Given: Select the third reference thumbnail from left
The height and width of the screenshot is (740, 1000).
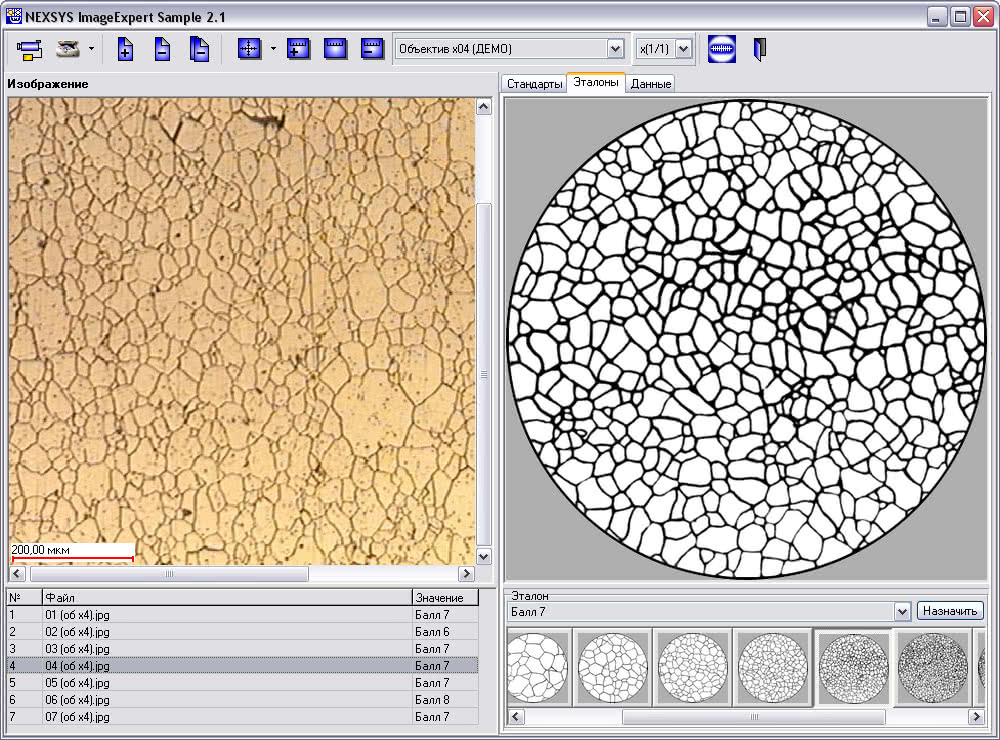Looking at the screenshot, I should click(x=693, y=667).
